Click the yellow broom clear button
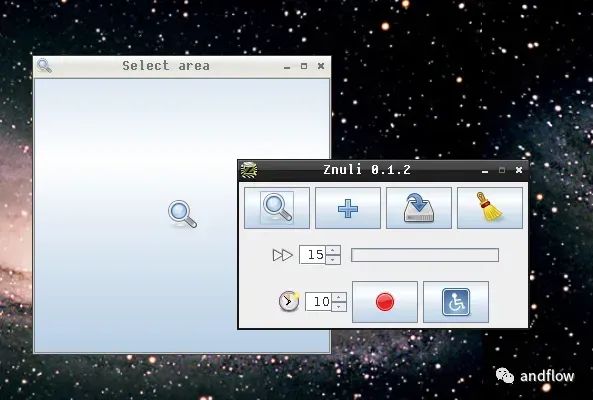Image resolution: width=593 pixels, height=400 pixels. 490,208
